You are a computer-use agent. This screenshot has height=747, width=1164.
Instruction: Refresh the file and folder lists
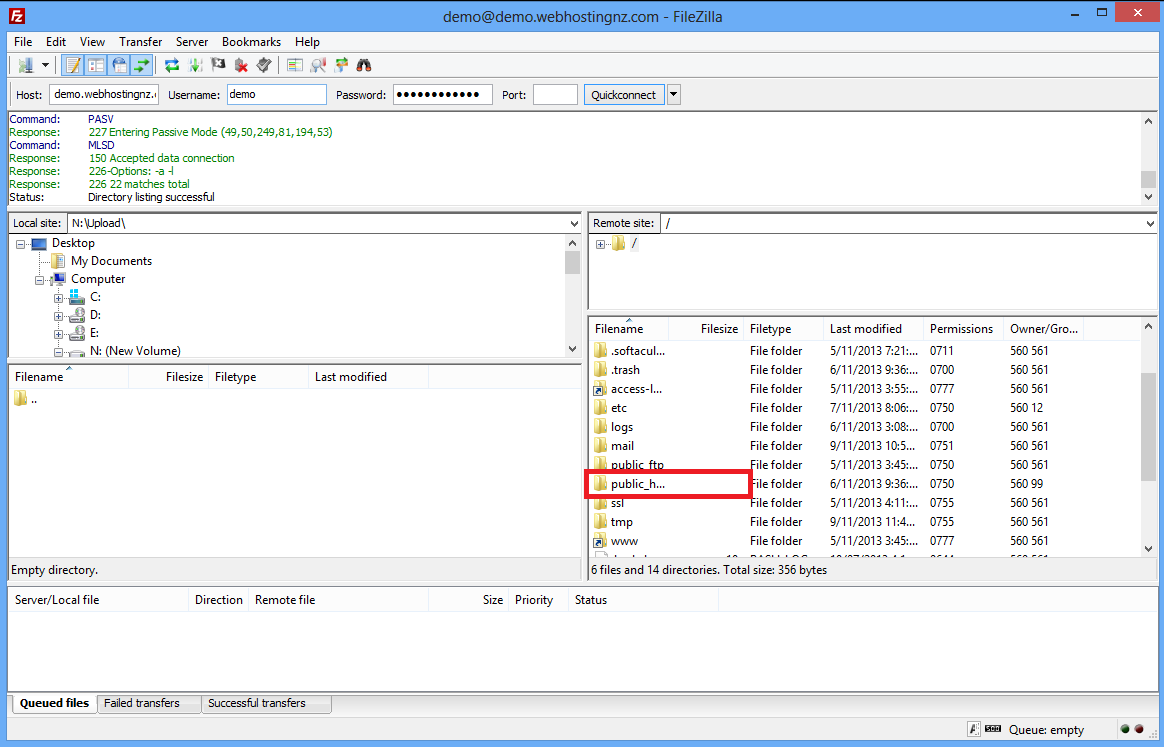coord(172,66)
